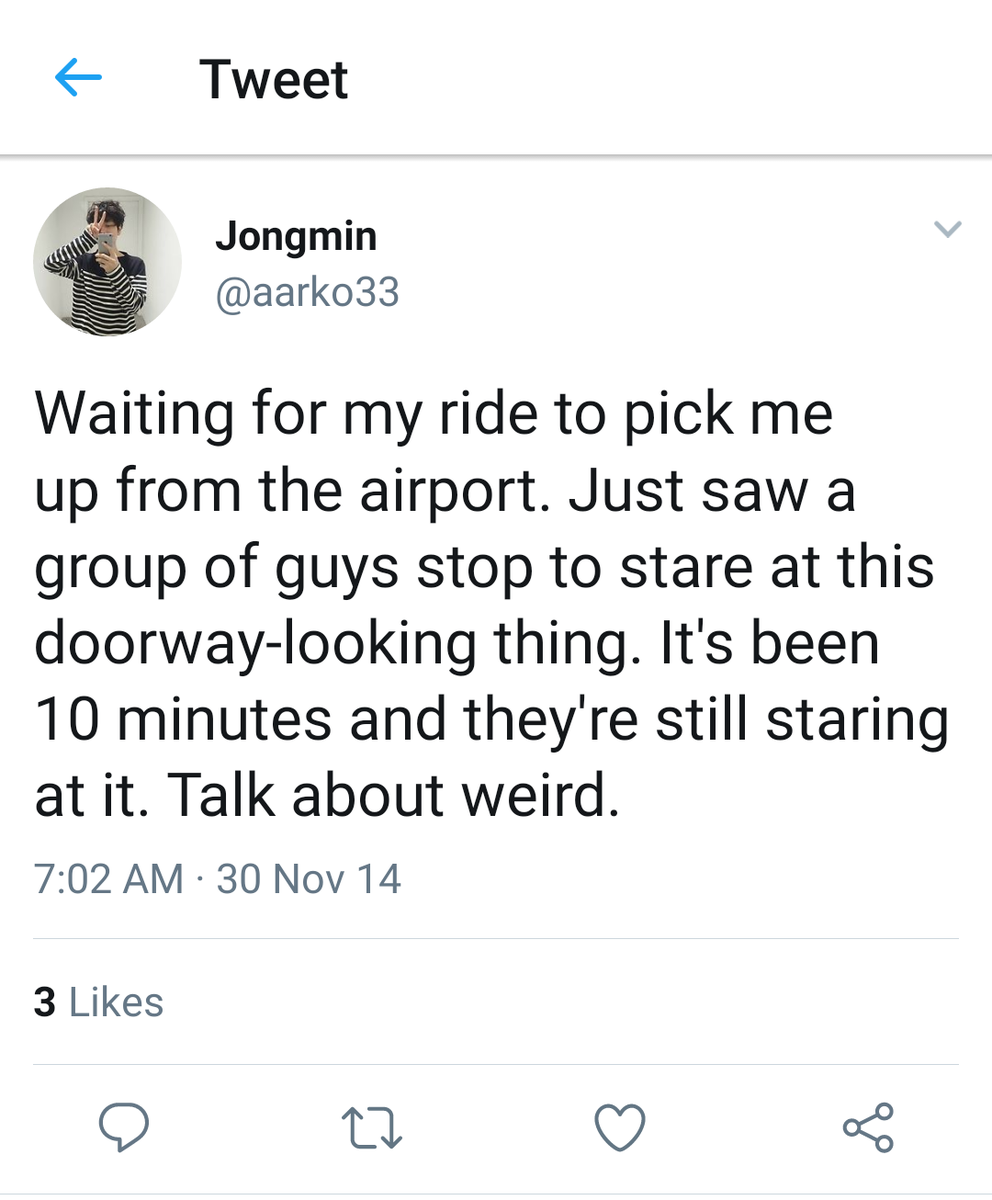This screenshot has height=1200, width=992.
Task: Like the tweet with the heart icon
Action: coord(620,1127)
